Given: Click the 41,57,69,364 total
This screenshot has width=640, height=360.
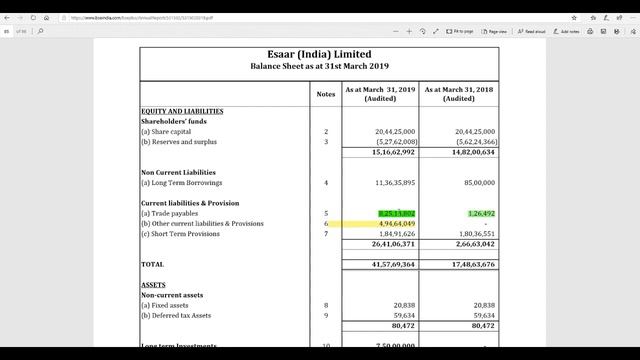Looking at the screenshot, I should 393,264.
